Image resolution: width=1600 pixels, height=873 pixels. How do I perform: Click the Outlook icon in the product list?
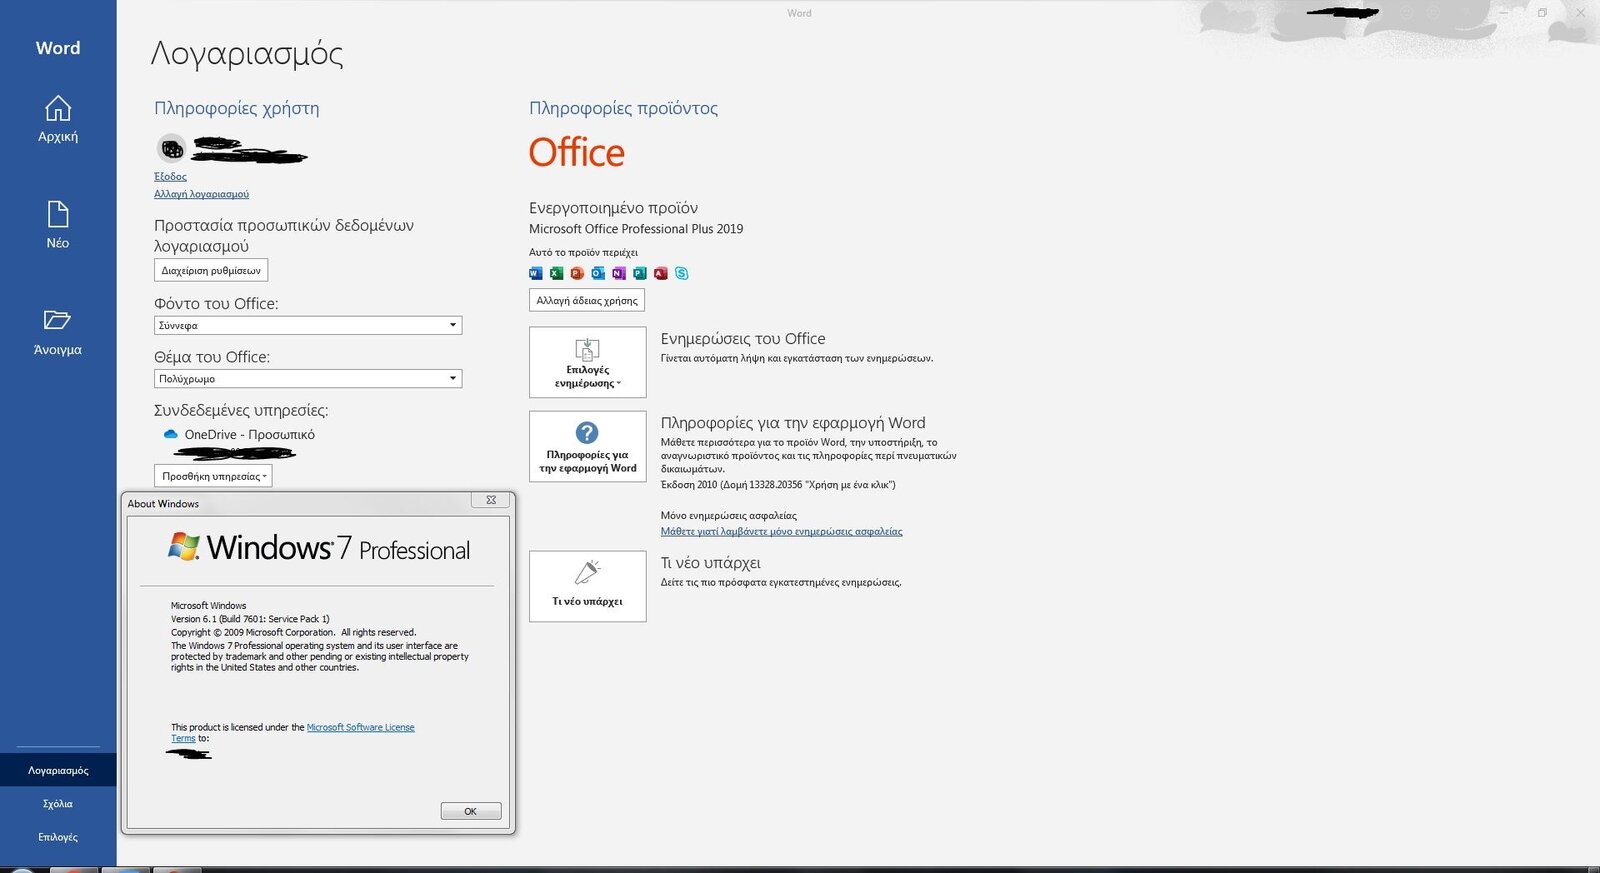(598, 273)
